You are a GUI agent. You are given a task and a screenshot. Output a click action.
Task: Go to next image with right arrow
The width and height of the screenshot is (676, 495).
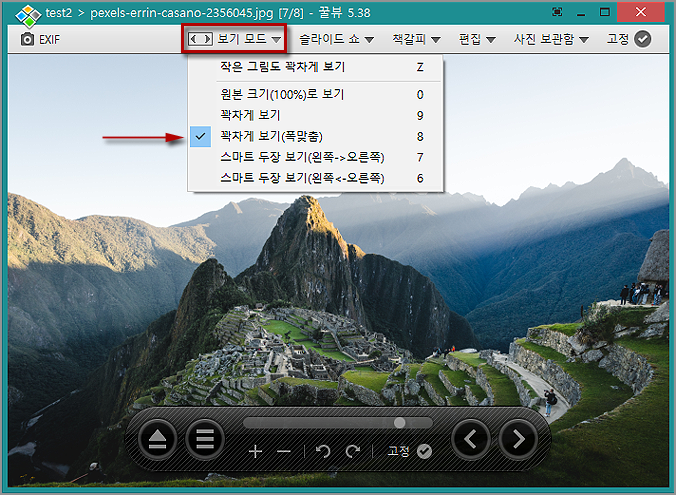click(x=518, y=439)
